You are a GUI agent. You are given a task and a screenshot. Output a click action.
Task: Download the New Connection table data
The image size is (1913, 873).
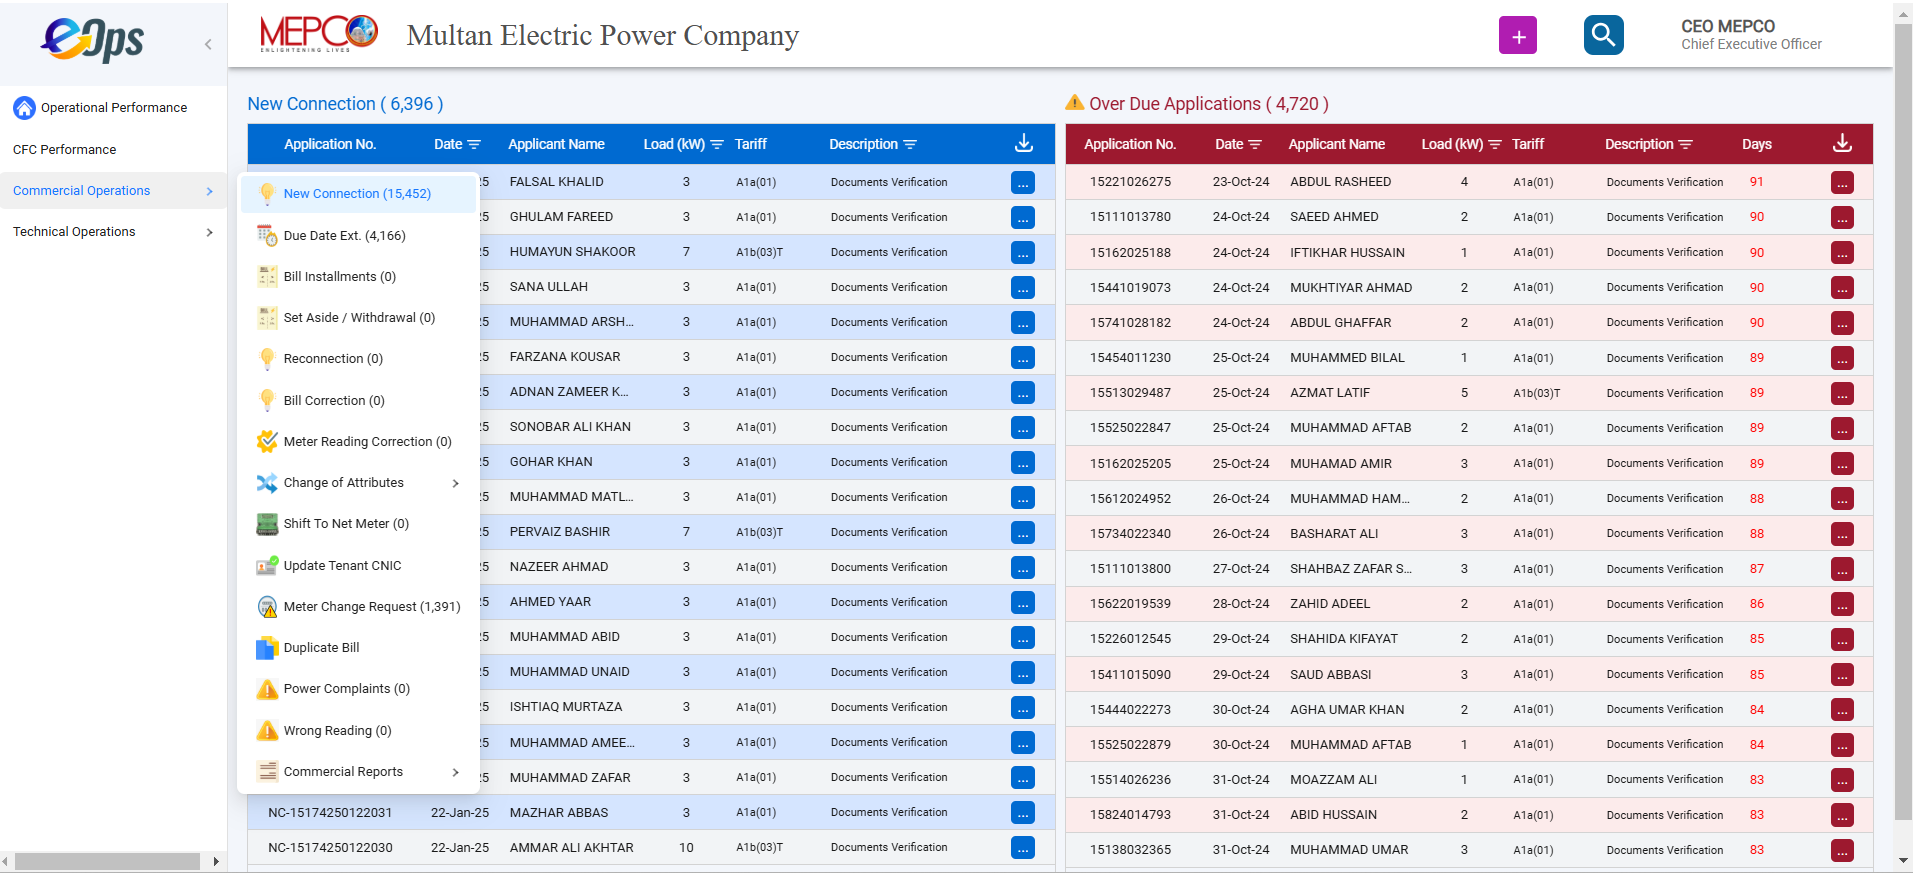pyautogui.click(x=1023, y=144)
